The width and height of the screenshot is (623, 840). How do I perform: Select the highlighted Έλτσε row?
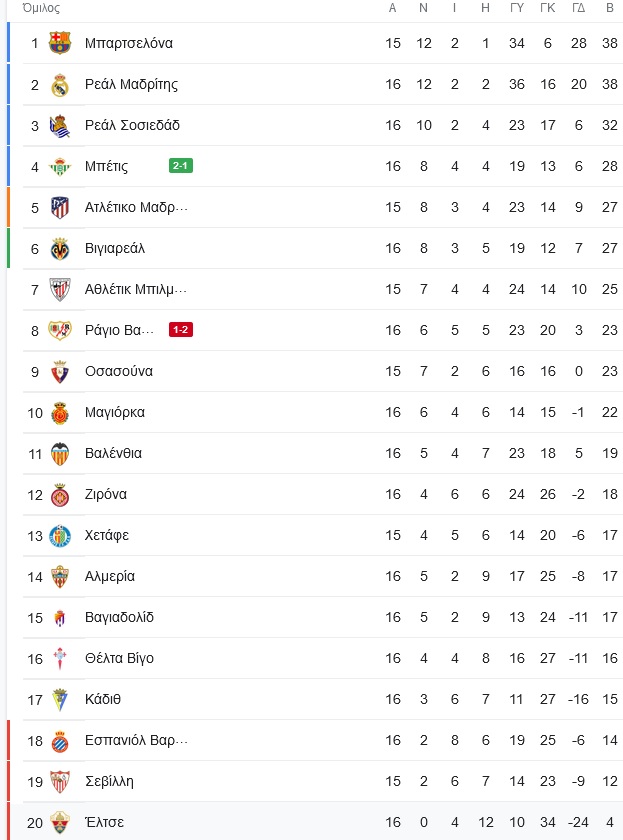click(x=316, y=822)
